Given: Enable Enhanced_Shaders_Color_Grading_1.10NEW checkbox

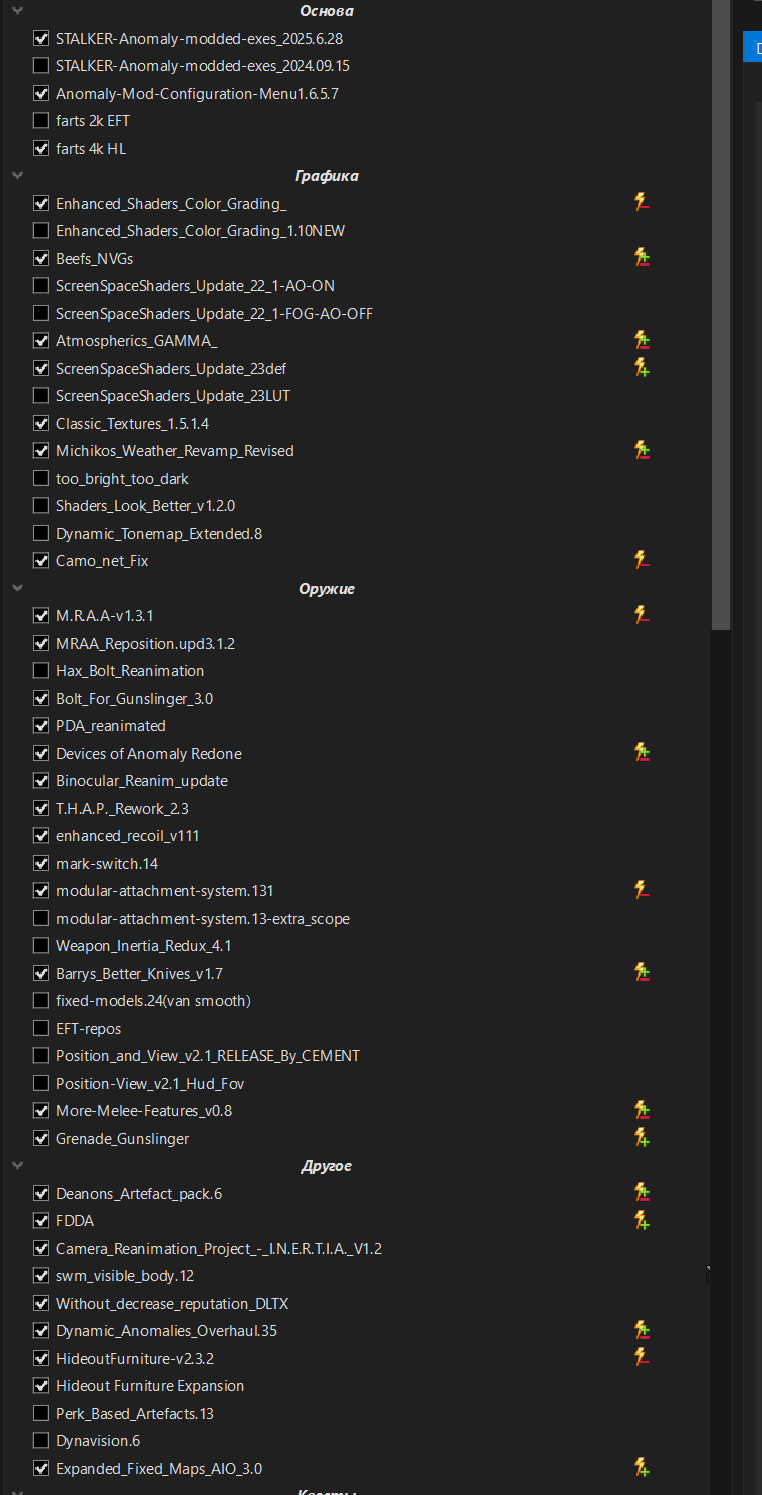Looking at the screenshot, I should tap(41, 231).
